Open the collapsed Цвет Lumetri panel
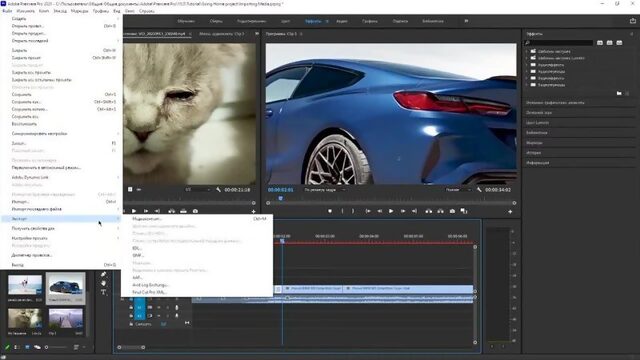 537,122
